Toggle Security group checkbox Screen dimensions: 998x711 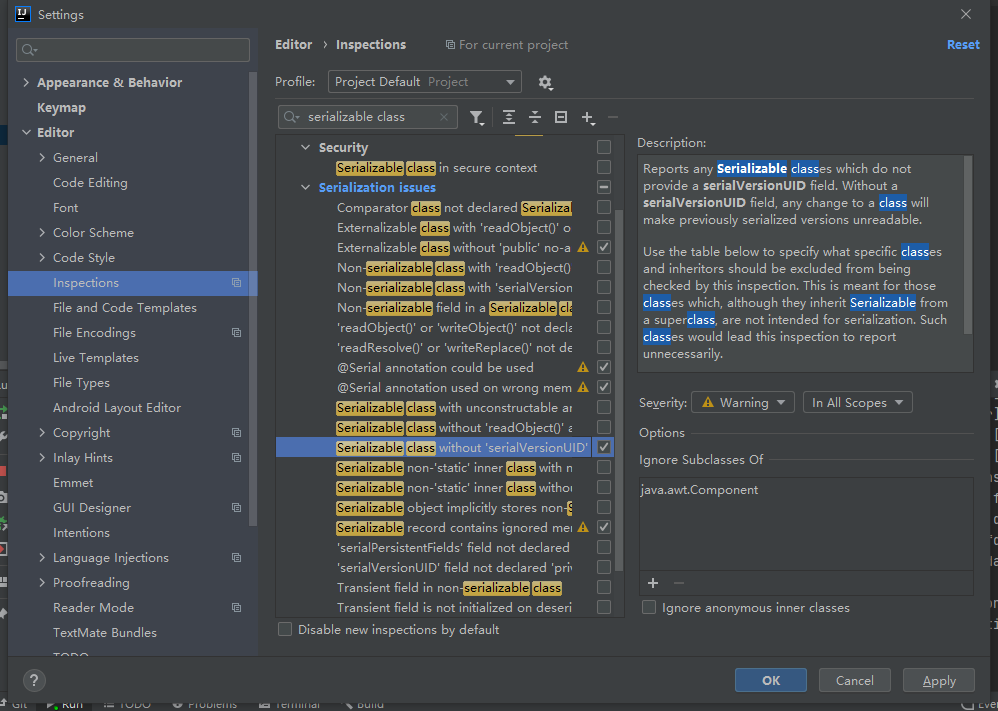(x=604, y=147)
